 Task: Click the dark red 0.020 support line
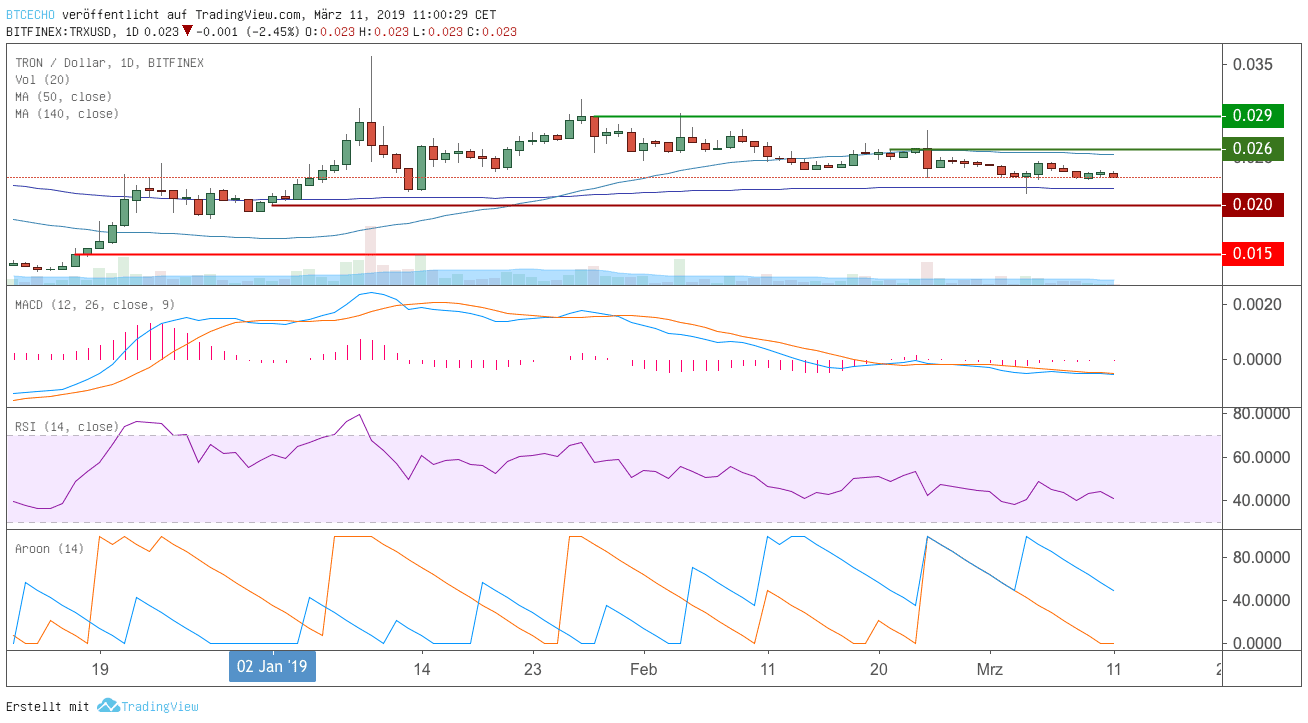pyautogui.click(x=747, y=205)
